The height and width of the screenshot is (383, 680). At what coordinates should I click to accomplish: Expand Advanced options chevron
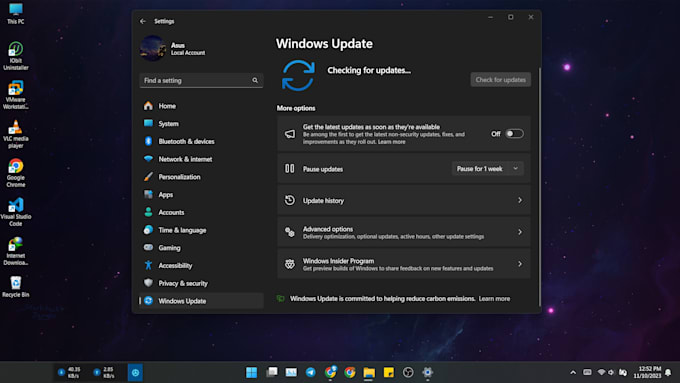[x=520, y=232]
